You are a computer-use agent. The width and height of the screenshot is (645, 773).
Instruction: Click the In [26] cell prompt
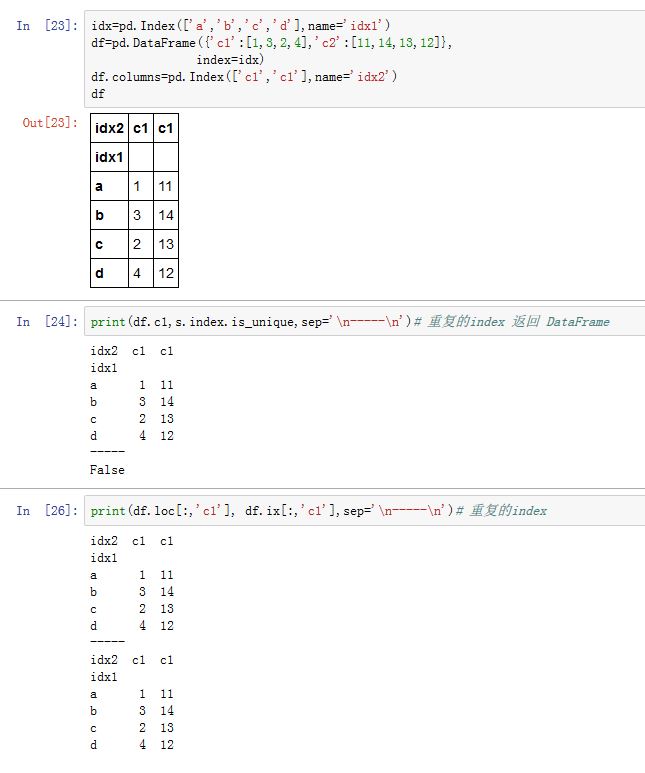coord(46,510)
